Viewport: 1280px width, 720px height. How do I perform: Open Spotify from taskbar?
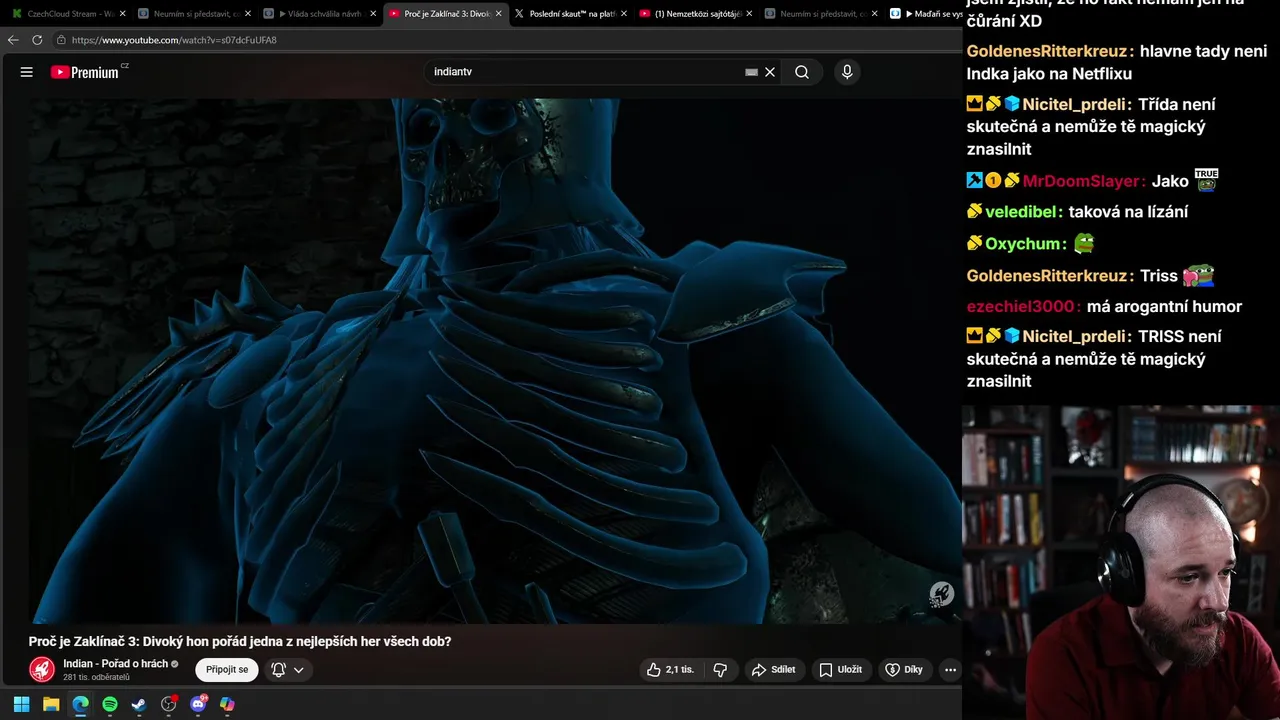110,704
